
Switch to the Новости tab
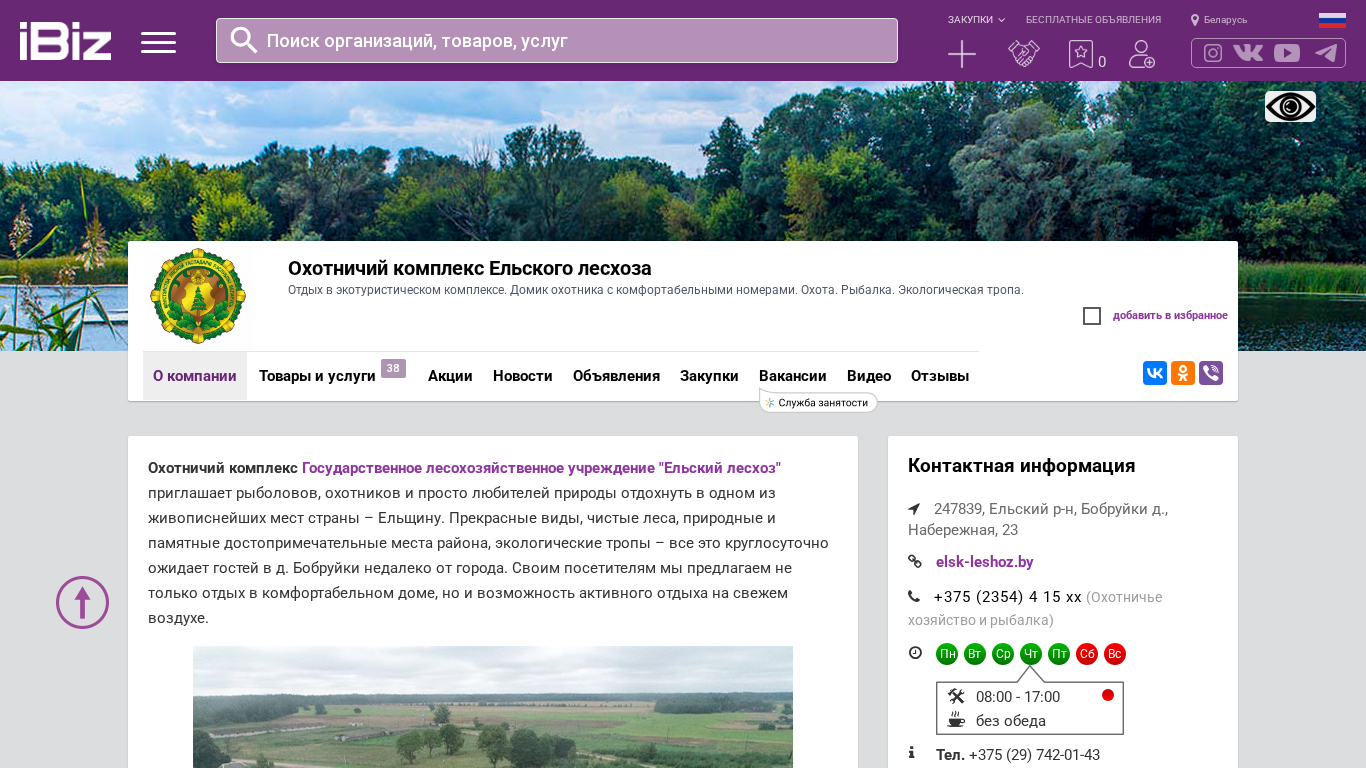click(523, 376)
